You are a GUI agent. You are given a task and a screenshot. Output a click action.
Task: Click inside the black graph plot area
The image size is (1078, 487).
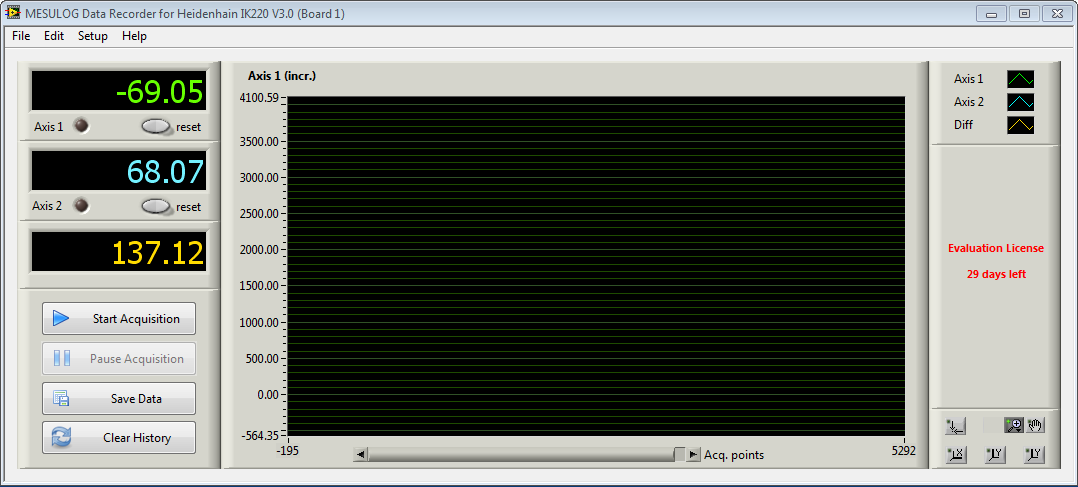(595, 266)
